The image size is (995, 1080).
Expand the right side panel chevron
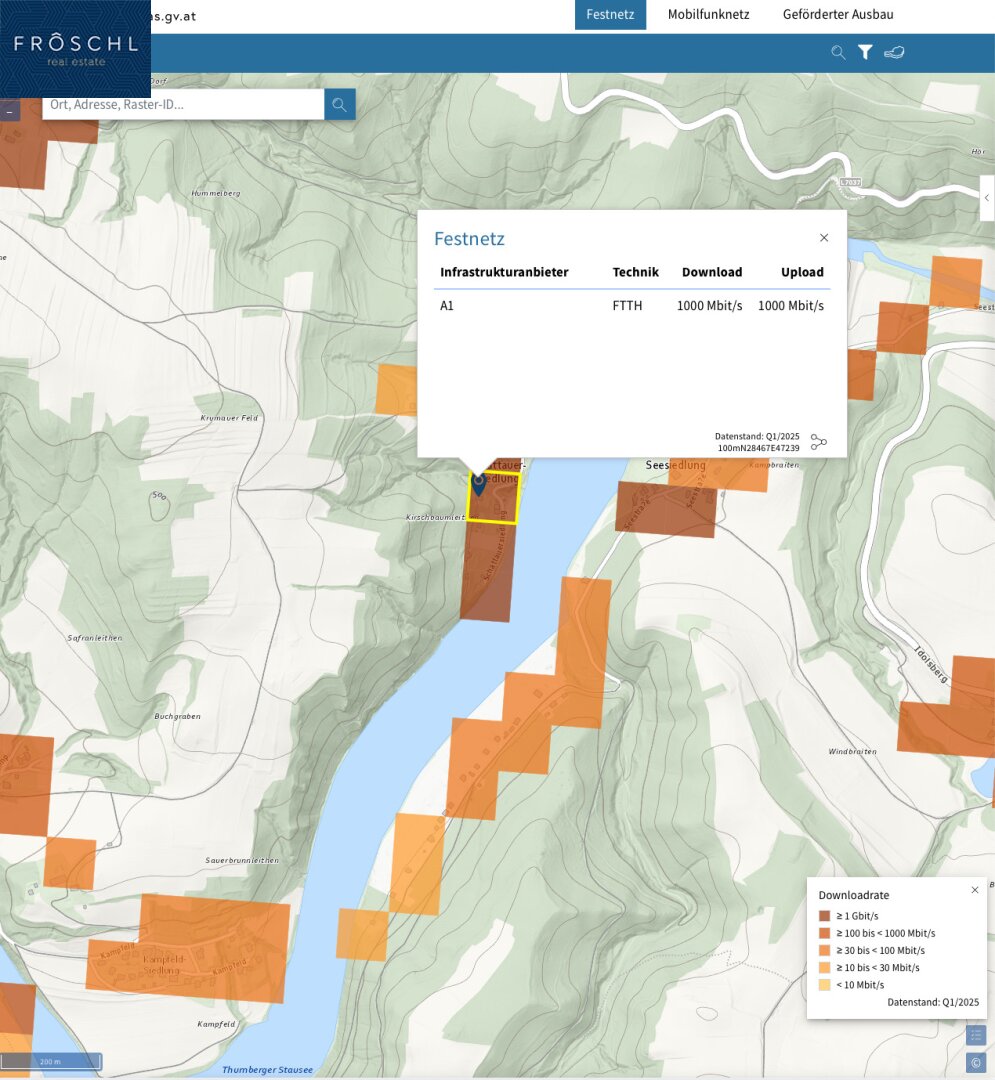(986, 198)
